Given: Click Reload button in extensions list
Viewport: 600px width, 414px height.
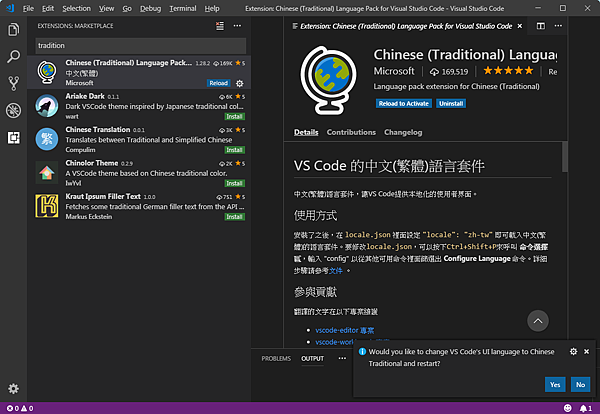Looking at the screenshot, I should click(x=218, y=83).
